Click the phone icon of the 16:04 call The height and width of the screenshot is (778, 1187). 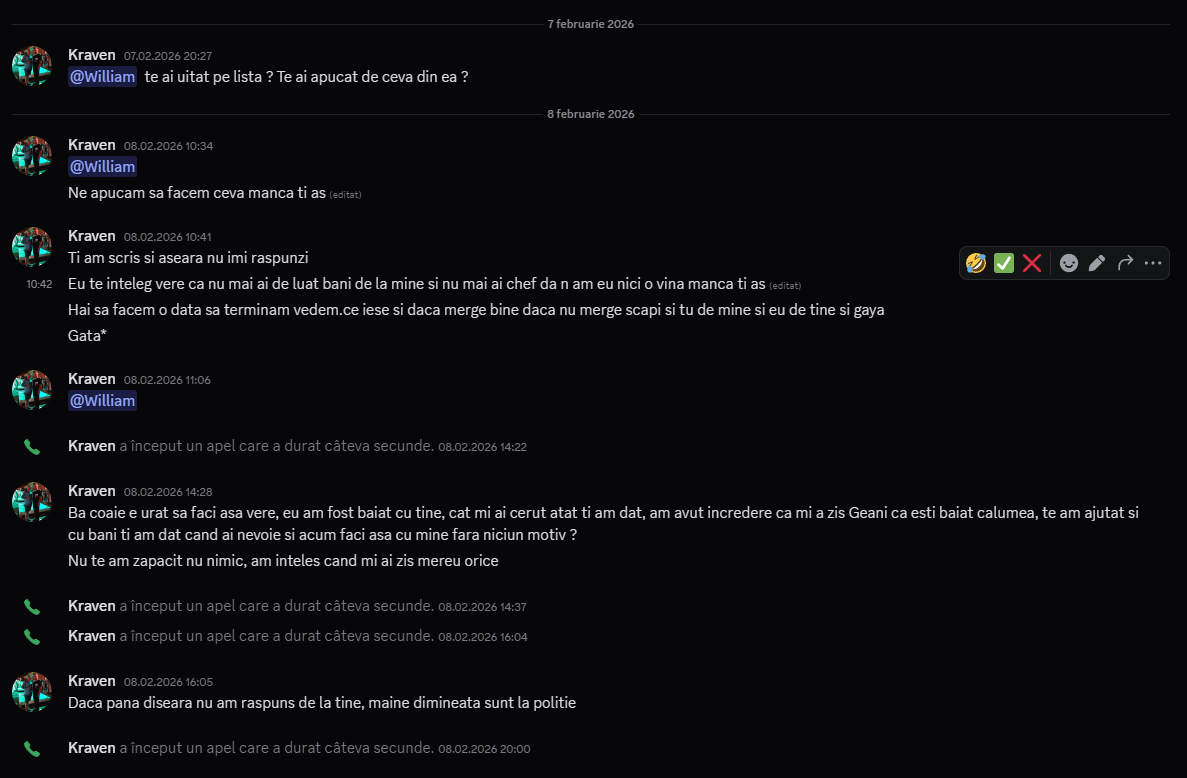coord(32,637)
